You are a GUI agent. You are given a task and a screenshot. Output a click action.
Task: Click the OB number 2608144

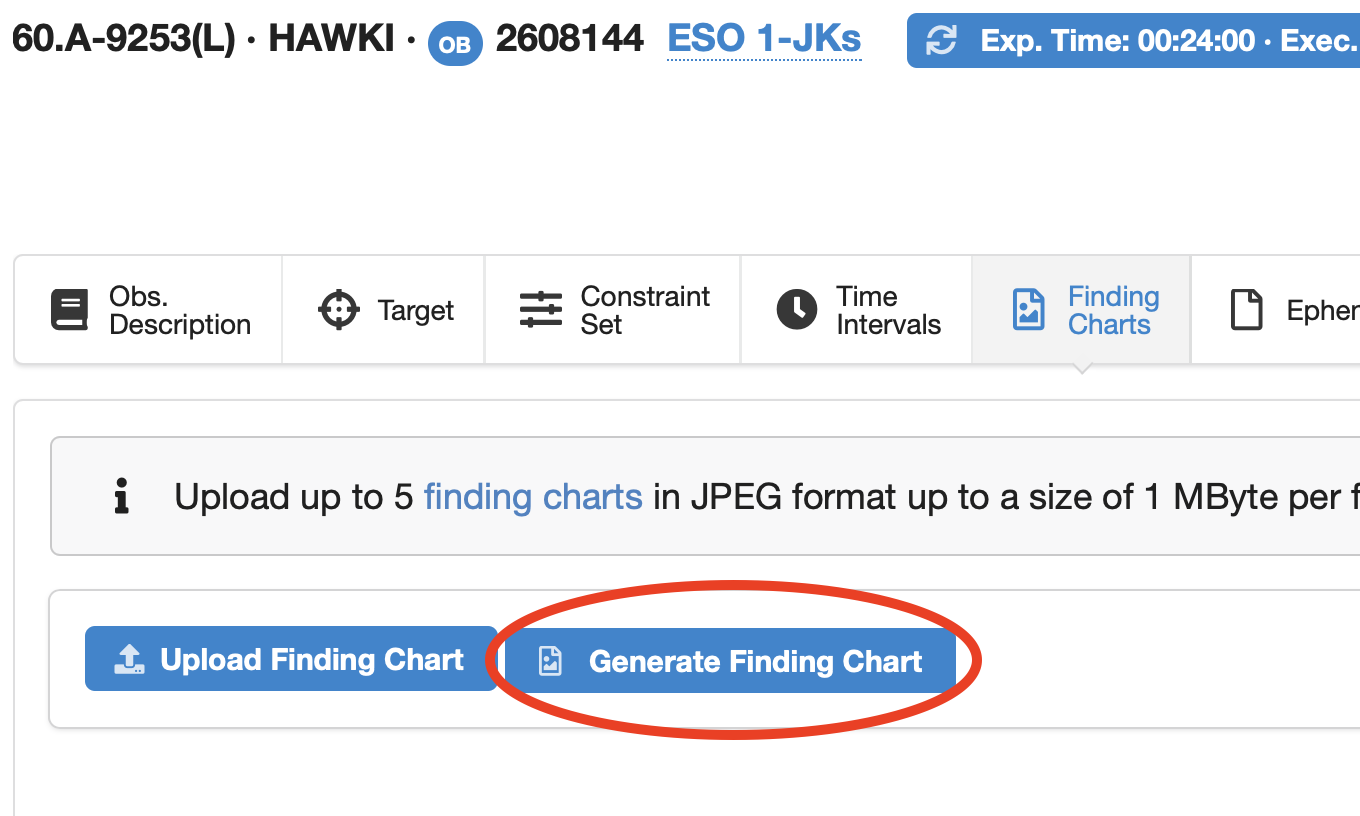(570, 39)
